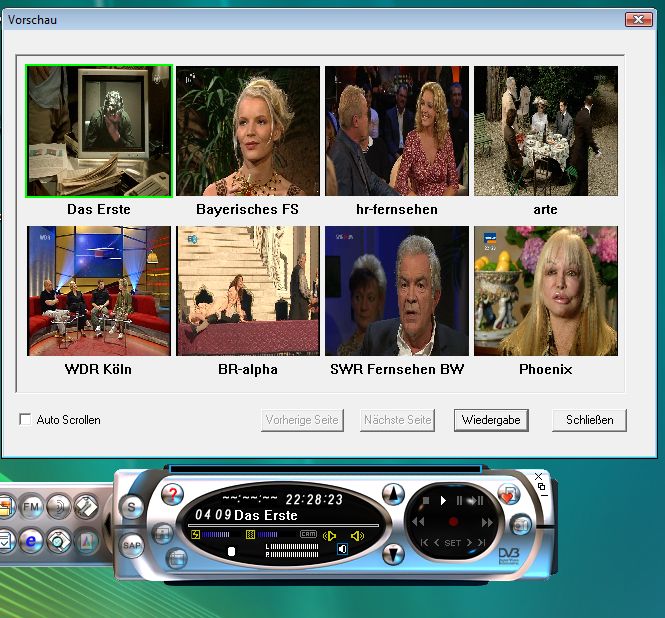This screenshot has width=665, height=618.
Task: Open favorites with the red heart button
Action: tap(509, 495)
